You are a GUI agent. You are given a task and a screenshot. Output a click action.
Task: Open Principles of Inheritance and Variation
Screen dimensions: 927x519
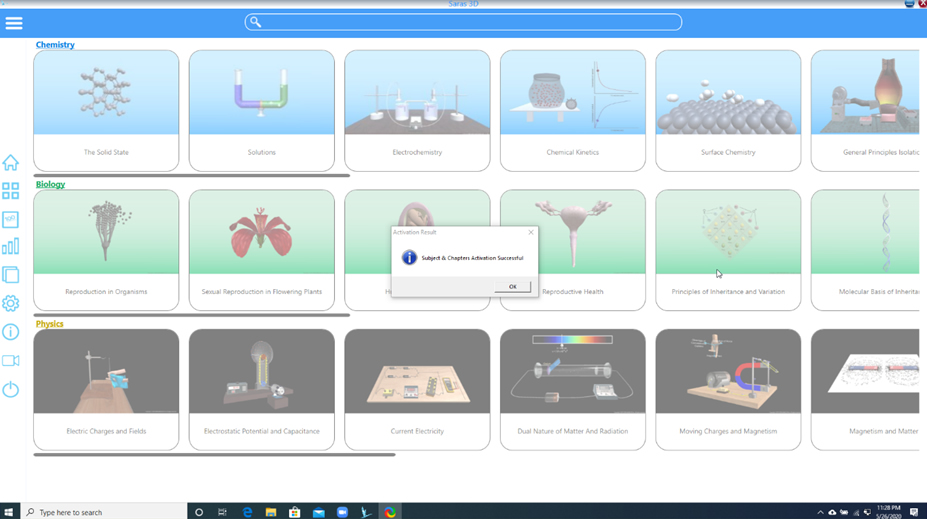[728, 250]
